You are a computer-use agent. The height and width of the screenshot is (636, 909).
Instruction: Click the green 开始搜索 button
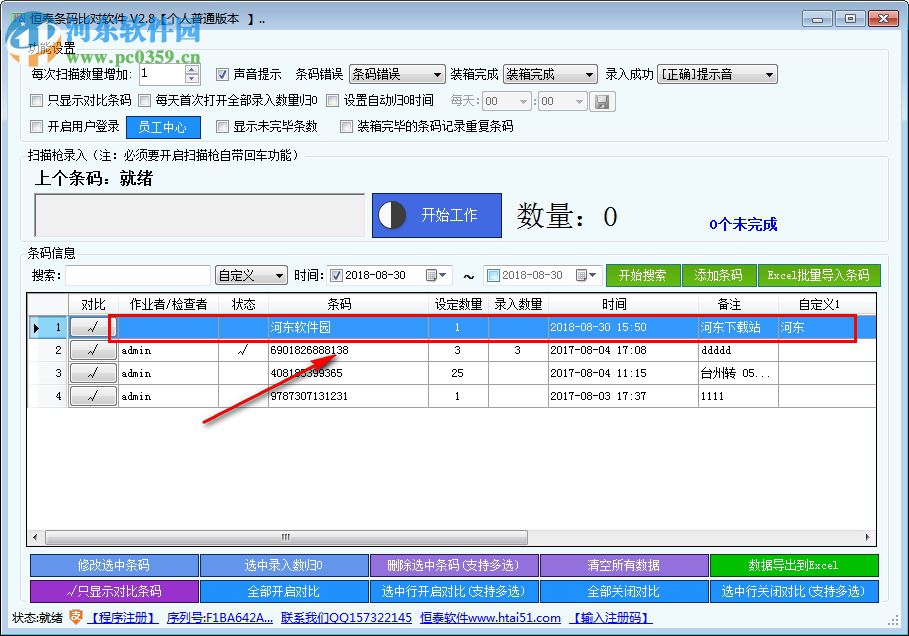click(x=643, y=275)
